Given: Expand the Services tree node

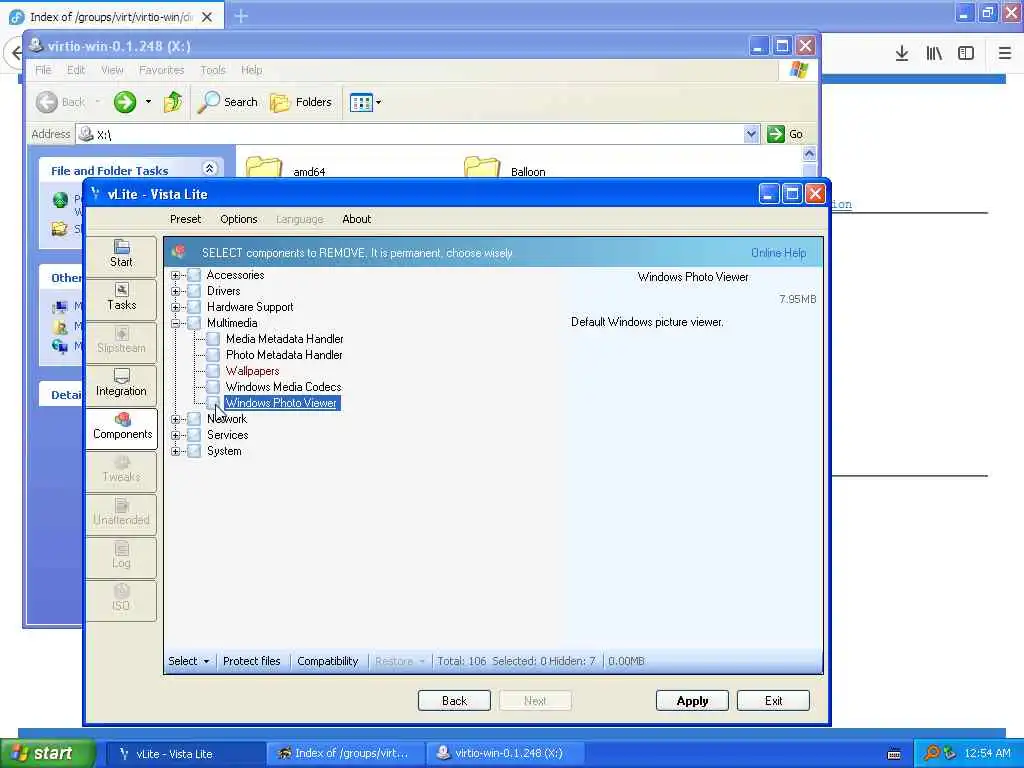Looking at the screenshot, I should click(175, 435).
